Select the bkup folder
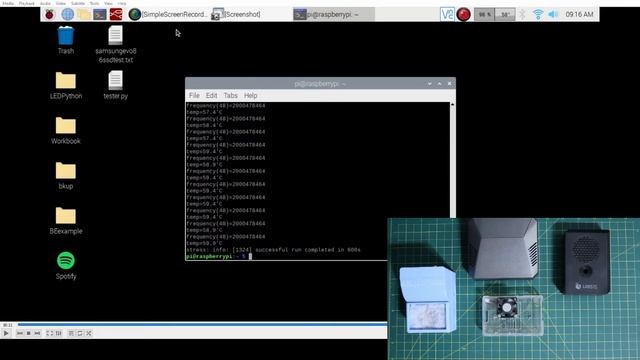Screen dimensions: 640x360 tap(66, 175)
